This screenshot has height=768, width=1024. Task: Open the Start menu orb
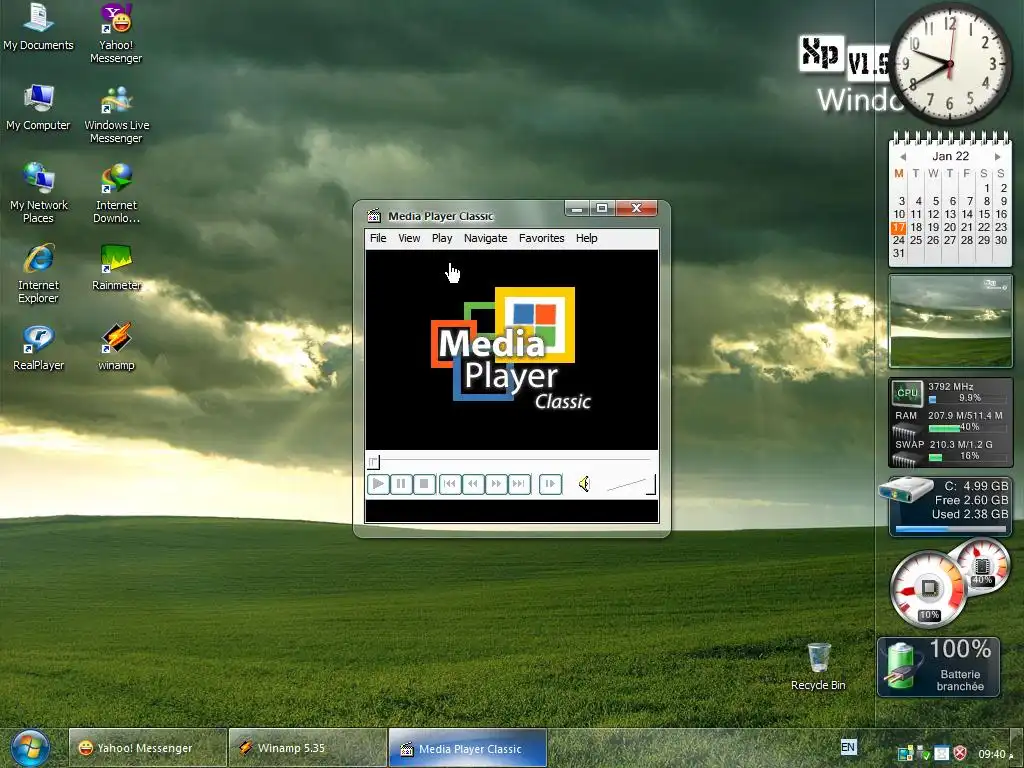click(x=30, y=748)
